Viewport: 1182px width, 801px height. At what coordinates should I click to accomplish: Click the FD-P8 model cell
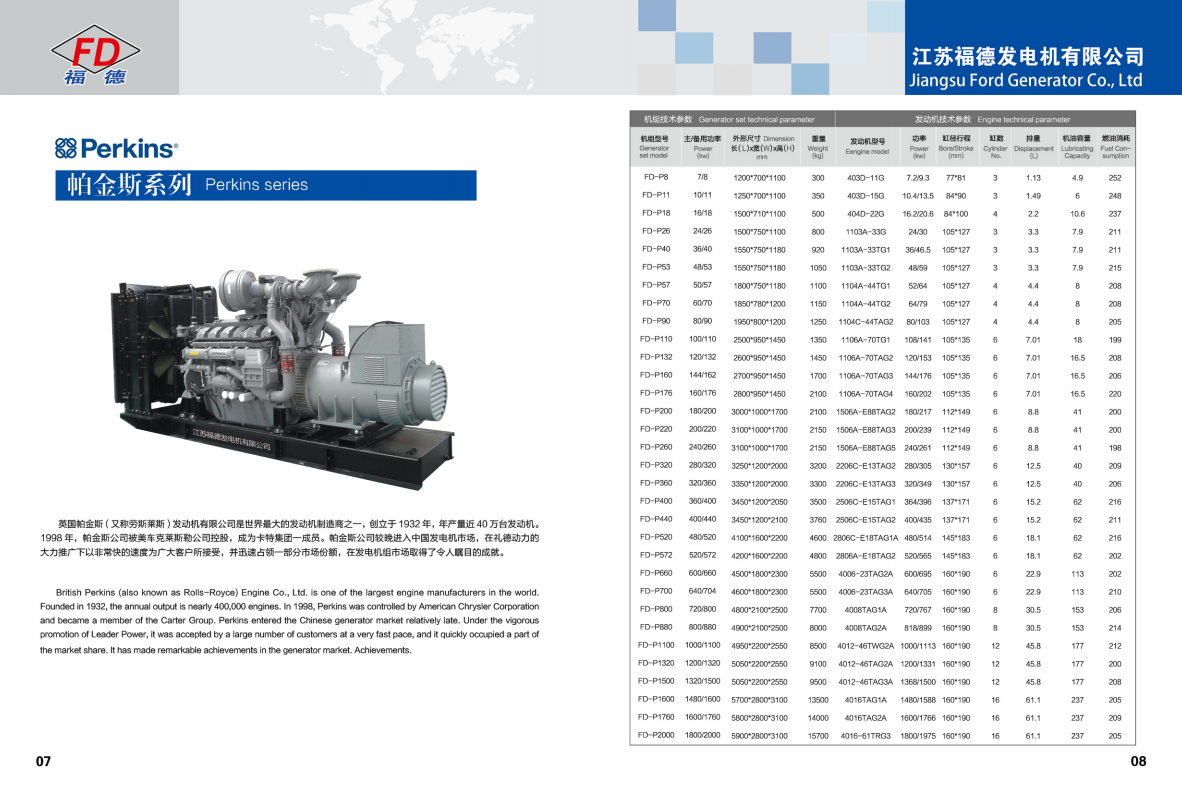coord(656,178)
